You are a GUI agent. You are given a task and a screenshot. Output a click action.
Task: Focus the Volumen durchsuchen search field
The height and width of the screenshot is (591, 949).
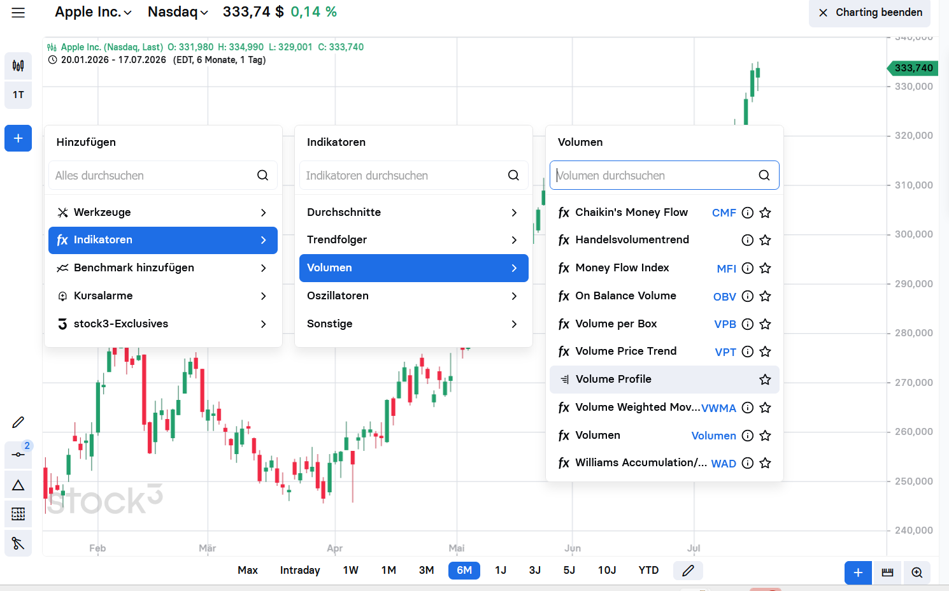pyautogui.click(x=665, y=175)
